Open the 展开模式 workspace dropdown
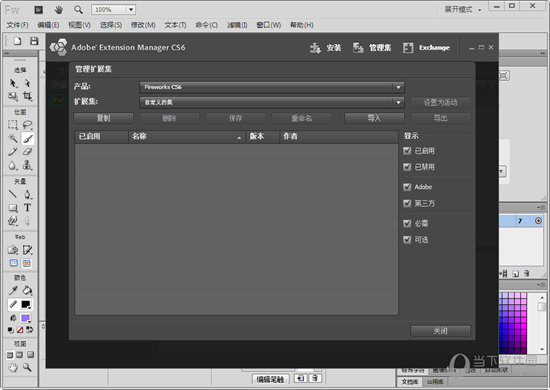 pos(463,9)
